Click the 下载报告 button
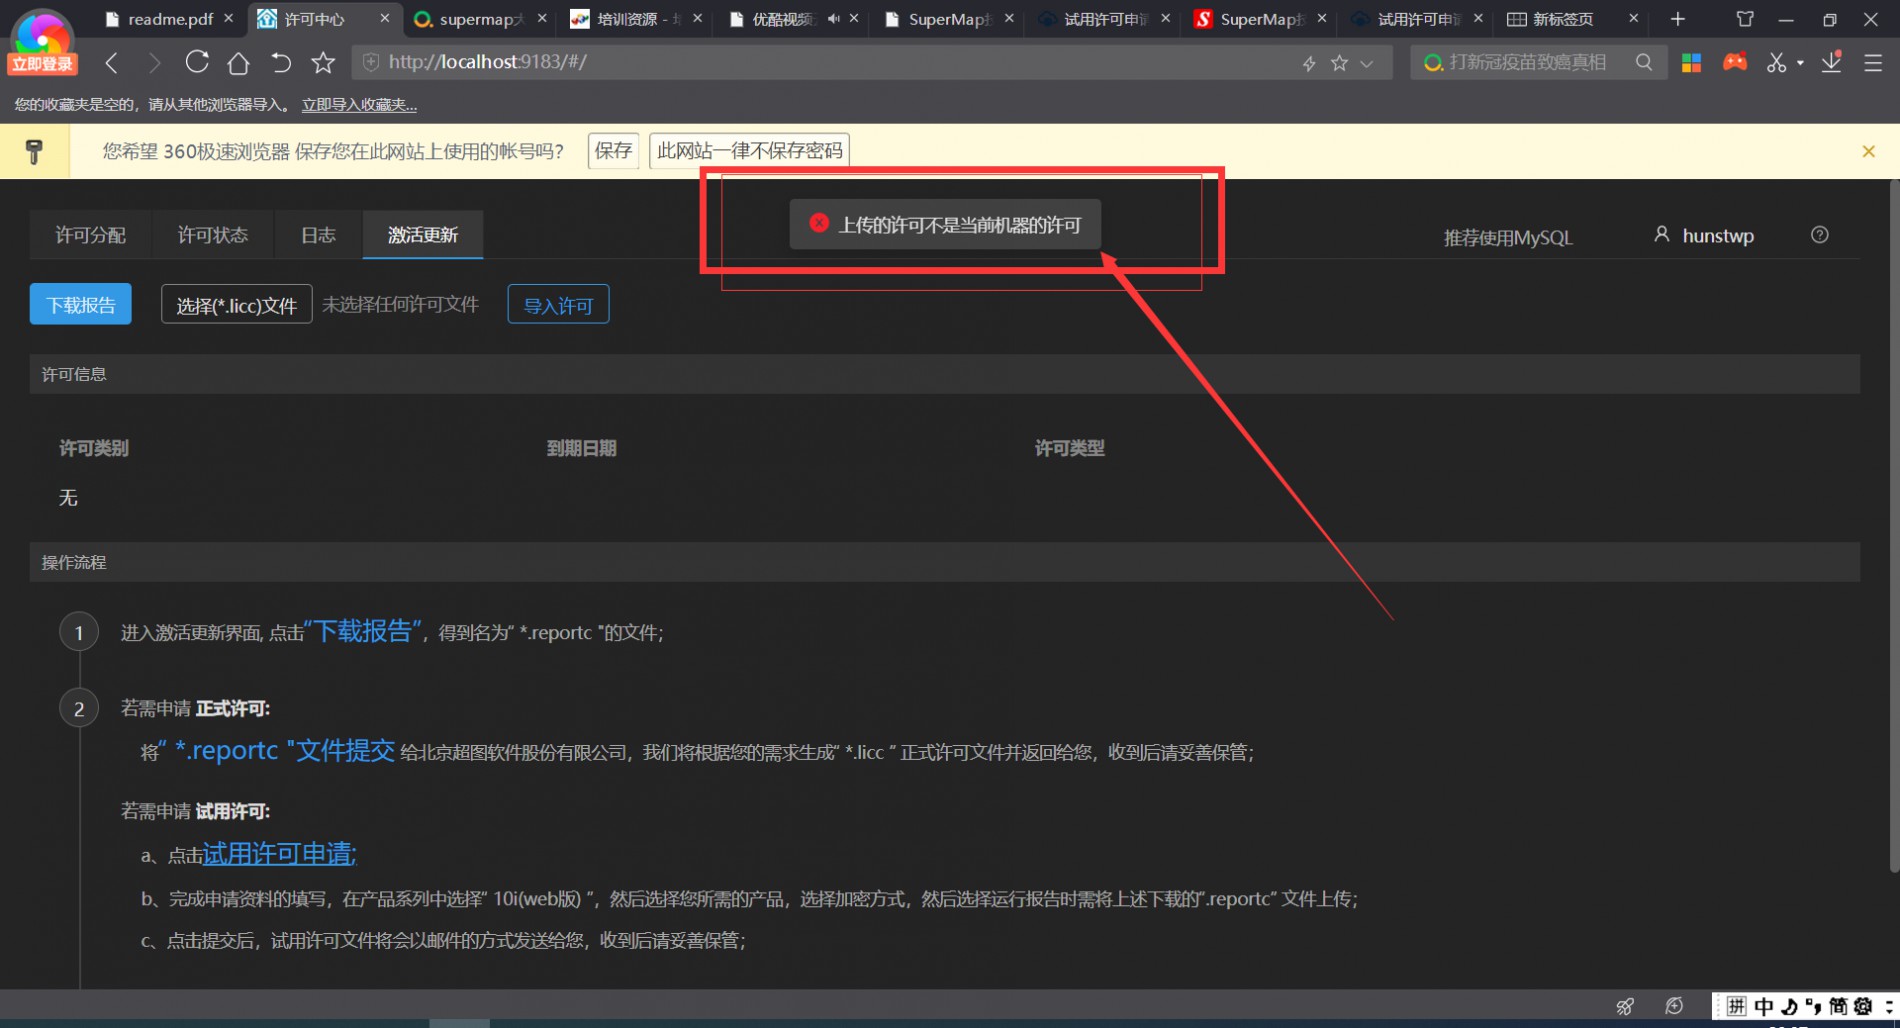The height and width of the screenshot is (1028, 1900). click(x=80, y=305)
